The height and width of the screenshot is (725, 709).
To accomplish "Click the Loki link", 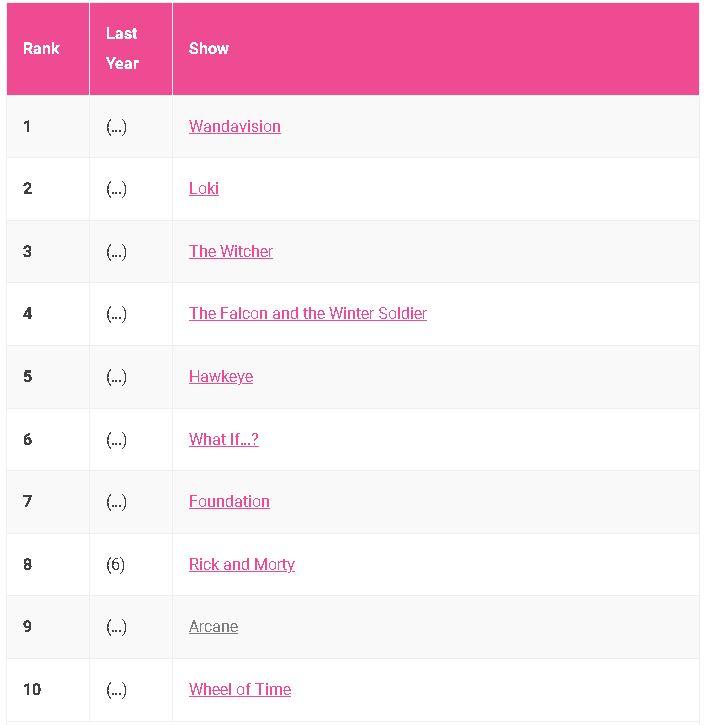I will tap(204, 188).
